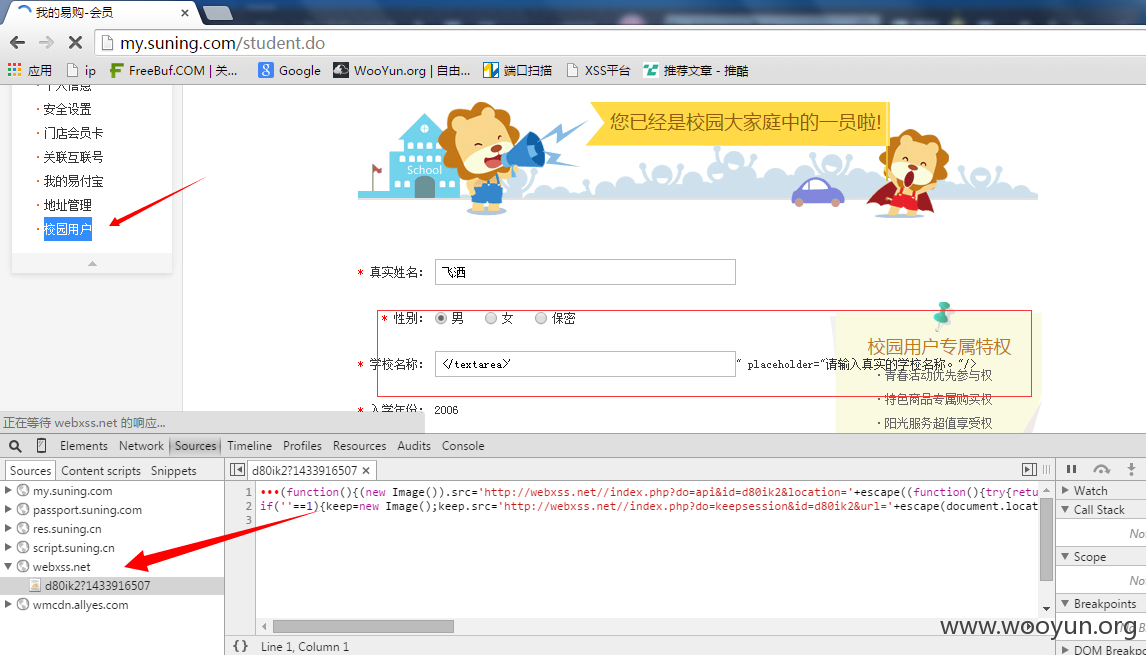Open 门店会员卡 in the sidebar
The width and height of the screenshot is (1146, 655).
point(73,133)
